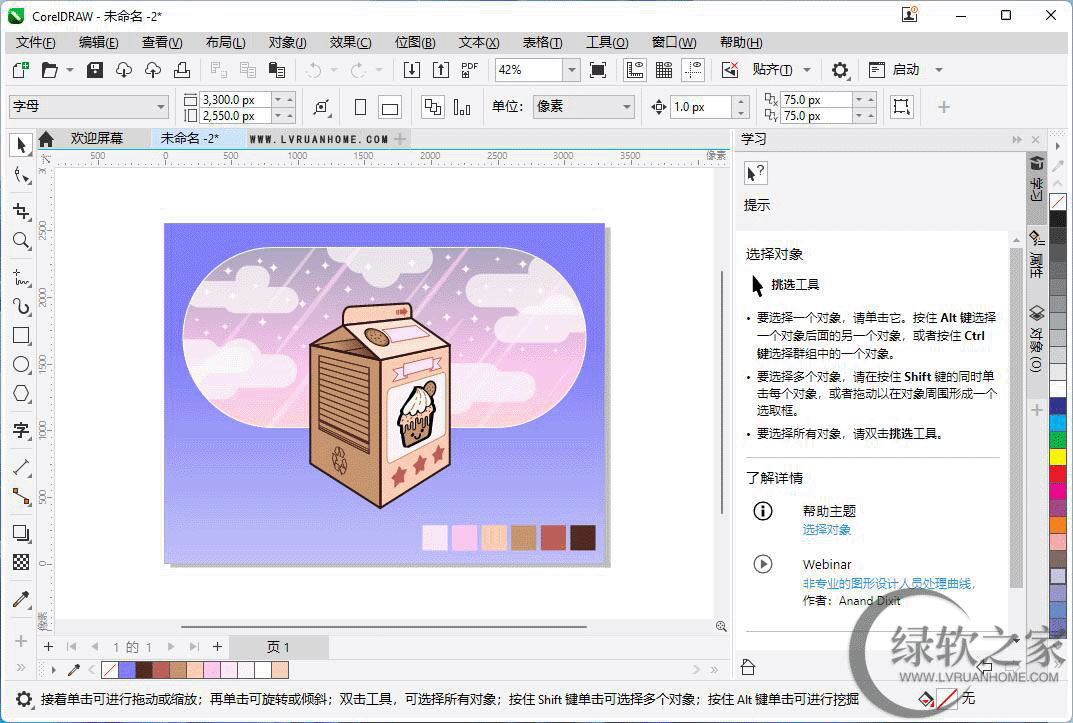Select the Eyedropper tool in the toolbox

(x=20, y=600)
